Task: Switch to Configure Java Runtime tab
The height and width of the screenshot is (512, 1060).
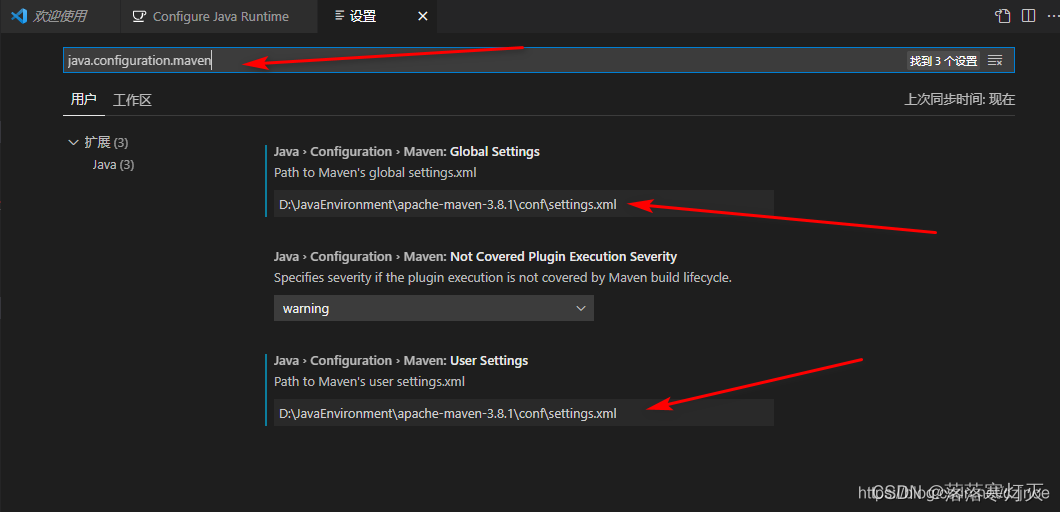Action: (219, 16)
